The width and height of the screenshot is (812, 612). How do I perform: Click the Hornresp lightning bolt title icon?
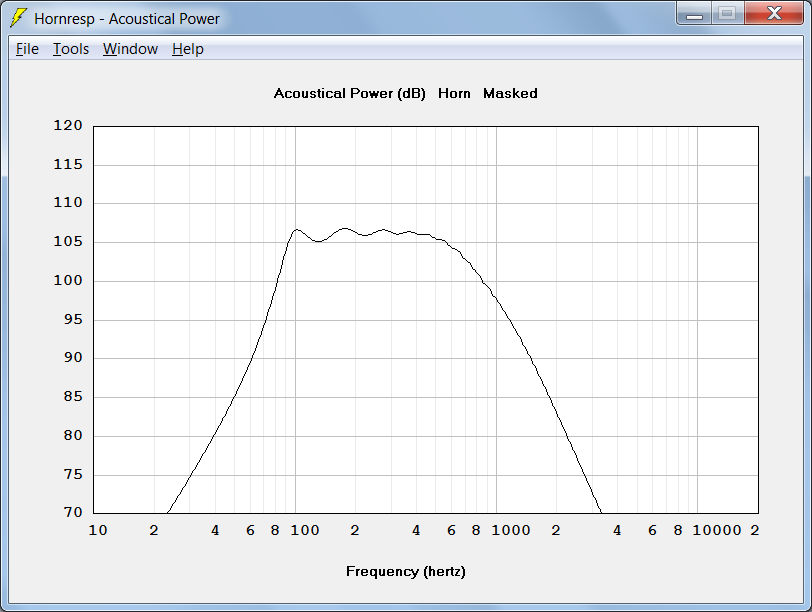coord(18,18)
